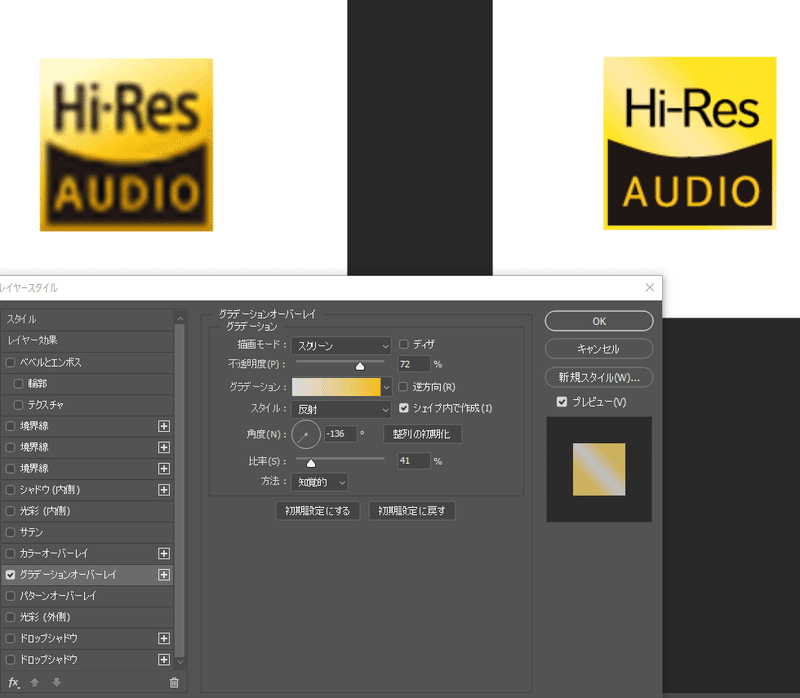
Task: Click the 整列の初期化 button
Action: tap(422, 435)
